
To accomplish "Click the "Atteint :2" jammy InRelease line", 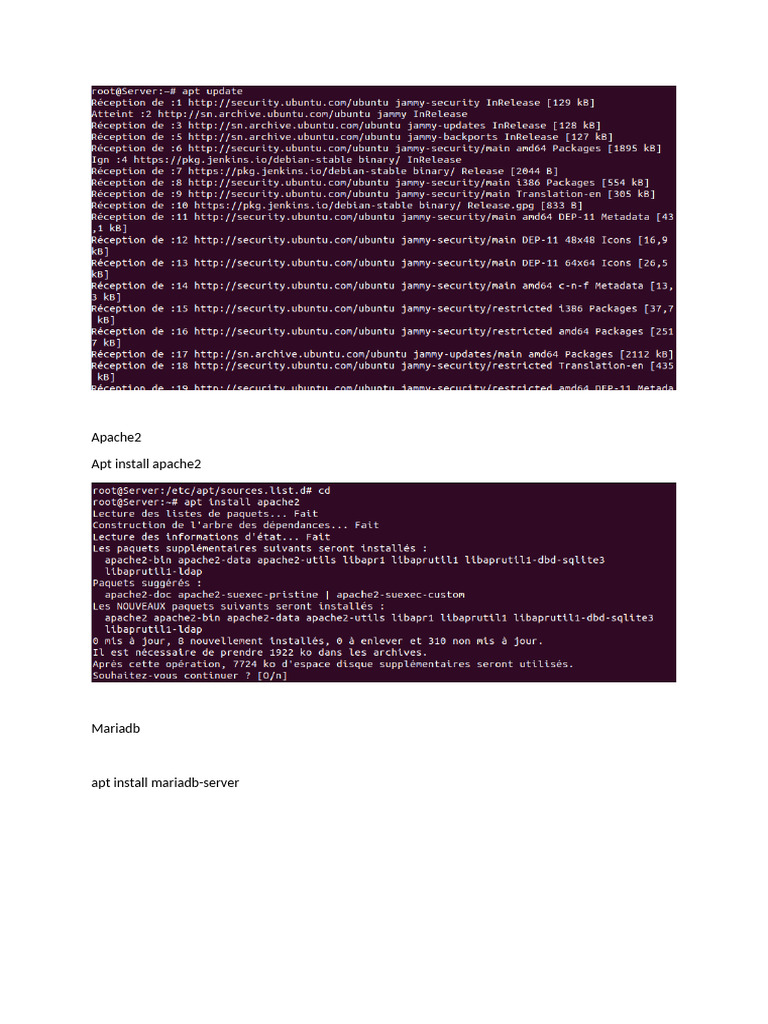I will click(280, 114).
